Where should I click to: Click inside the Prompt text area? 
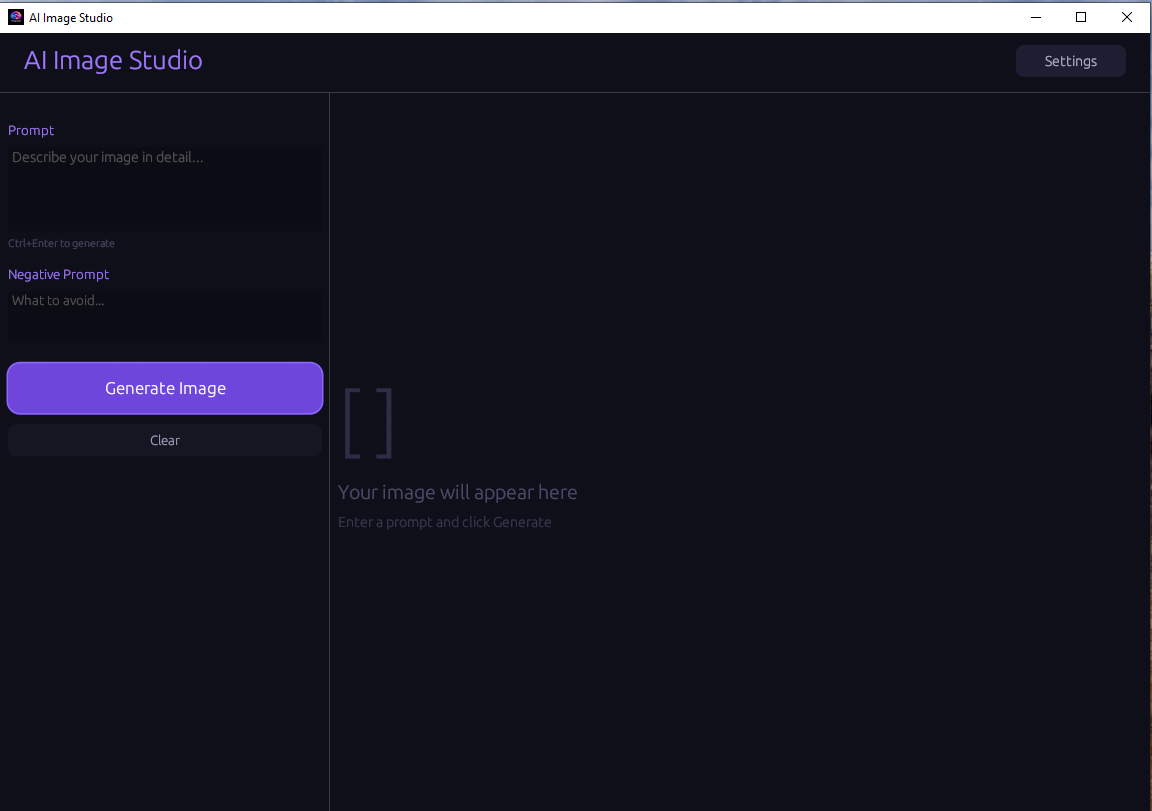point(164,188)
